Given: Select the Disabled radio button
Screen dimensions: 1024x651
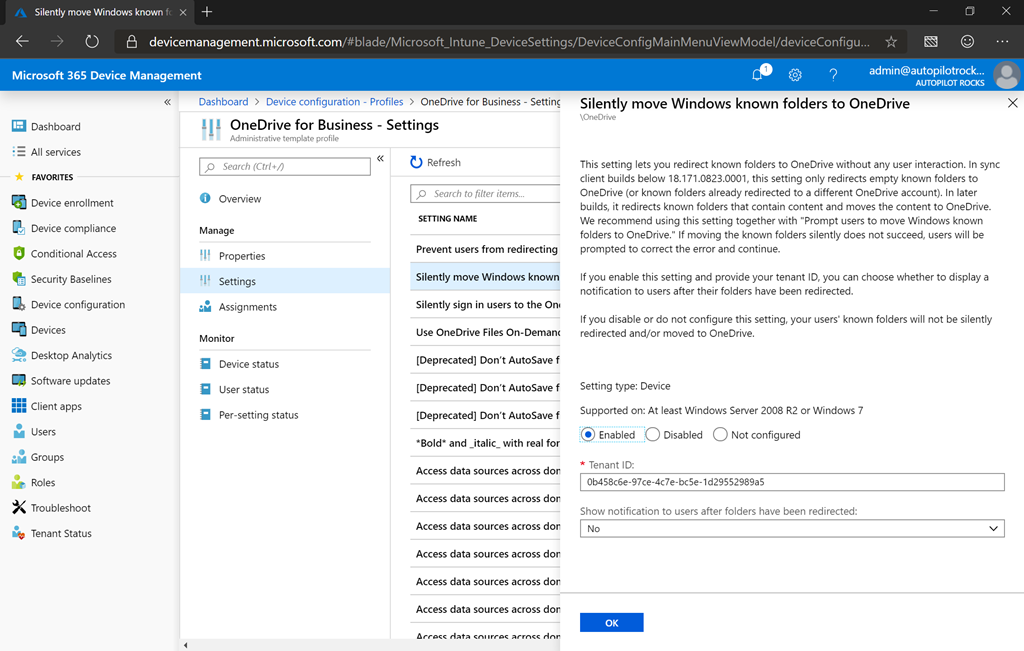Looking at the screenshot, I should [653, 435].
